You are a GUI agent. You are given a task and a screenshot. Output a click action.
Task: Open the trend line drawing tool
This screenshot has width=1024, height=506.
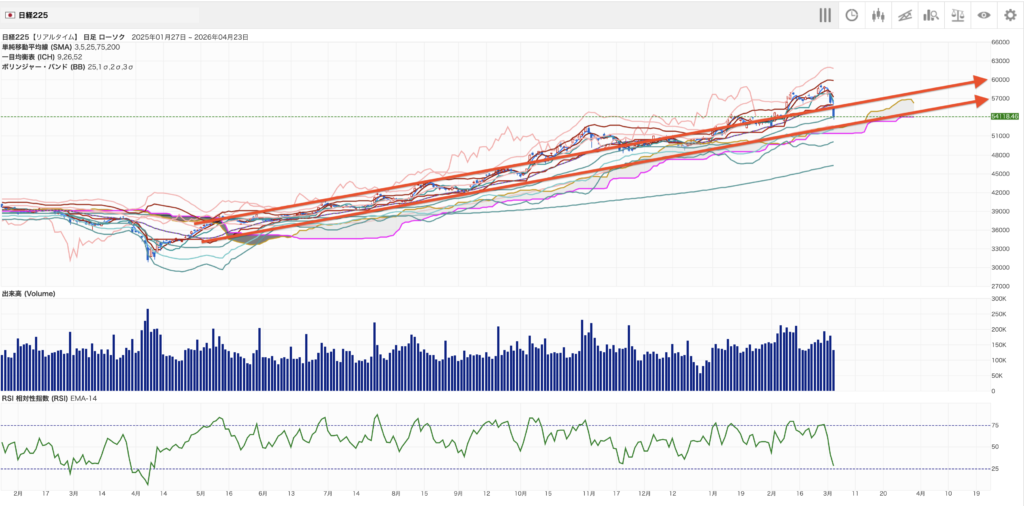pos(904,15)
